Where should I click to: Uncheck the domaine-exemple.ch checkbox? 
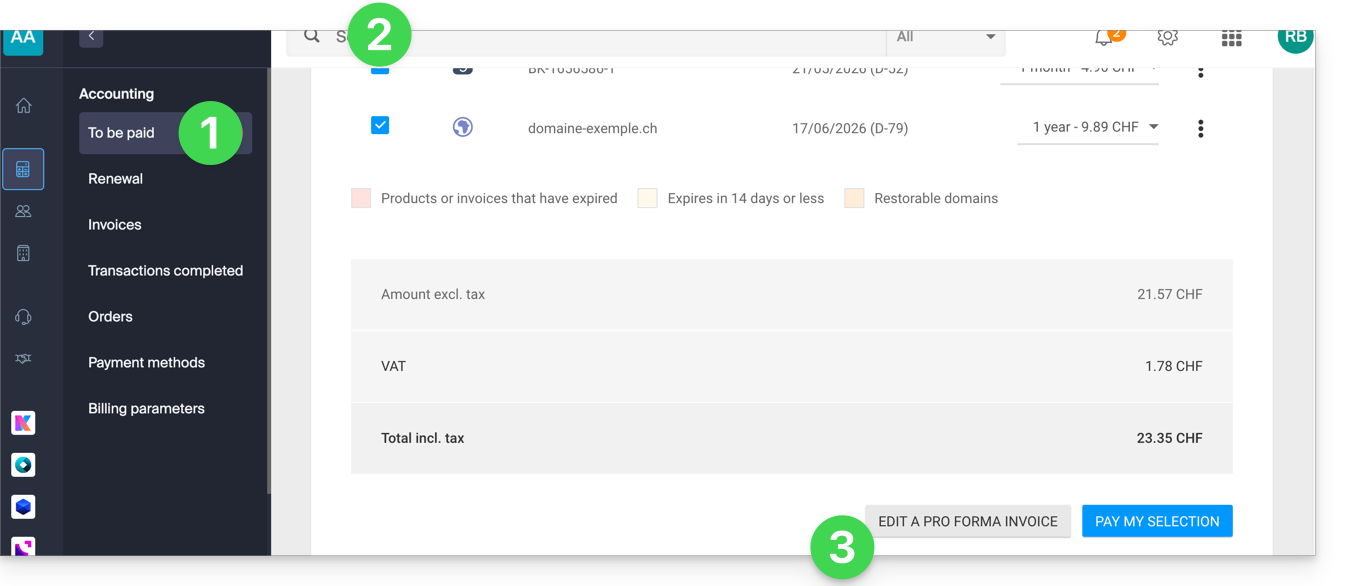point(380,126)
